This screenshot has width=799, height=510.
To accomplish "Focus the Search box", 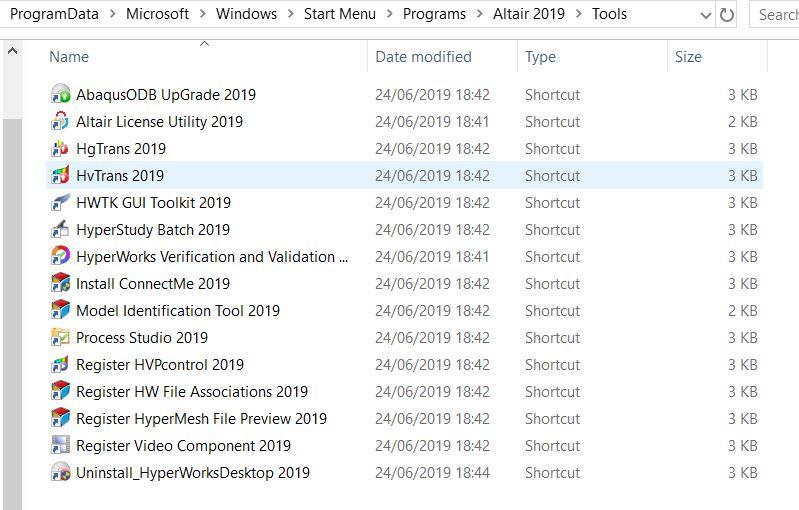I will pyautogui.click(x=775, y=15).
